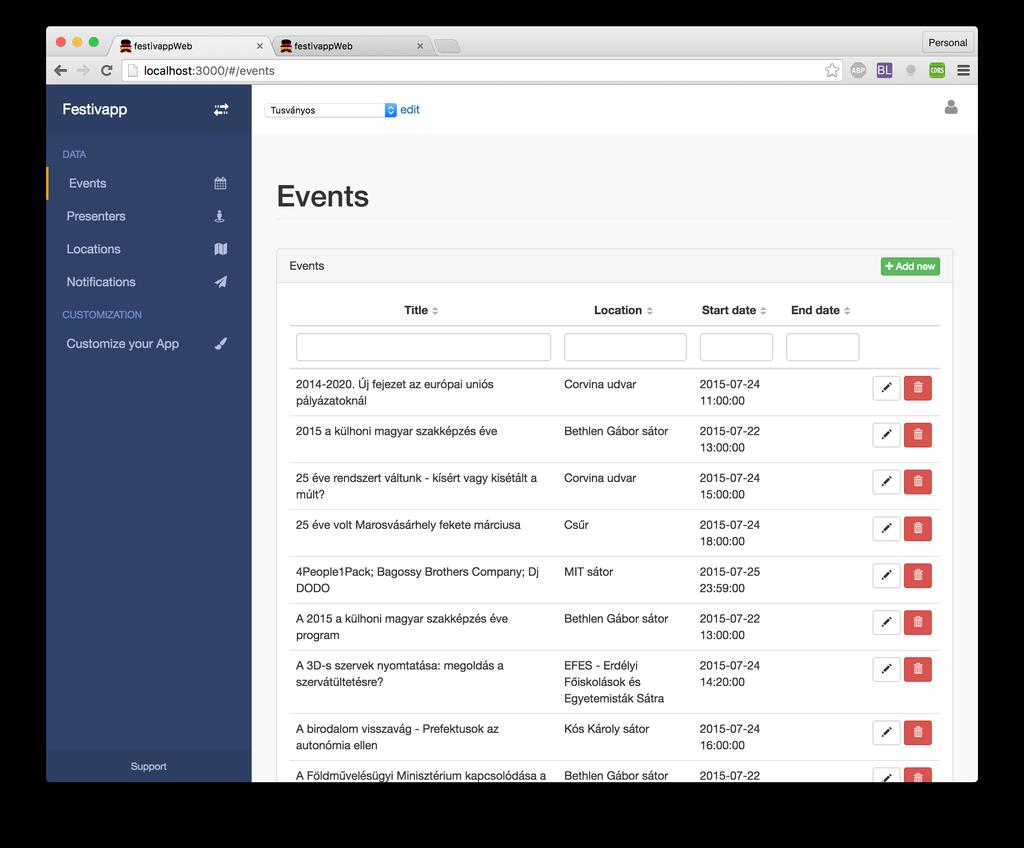Image resolution: width=1024 pixels, height=848 pixels.
Task: Delete '25 éve rendszert váltunk' event
Action: (918, 482)
